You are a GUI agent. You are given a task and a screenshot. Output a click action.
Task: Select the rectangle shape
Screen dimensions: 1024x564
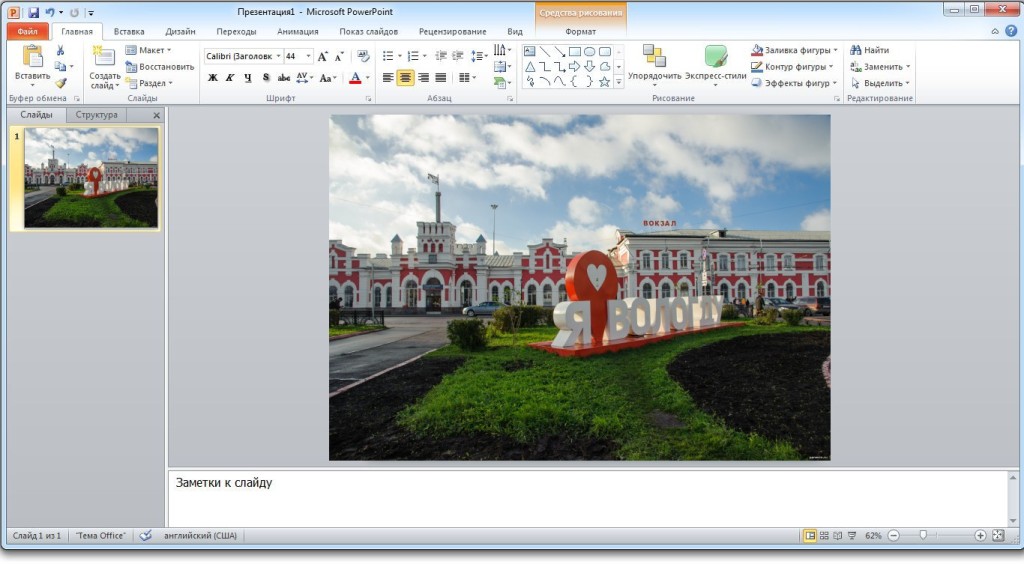575,52
